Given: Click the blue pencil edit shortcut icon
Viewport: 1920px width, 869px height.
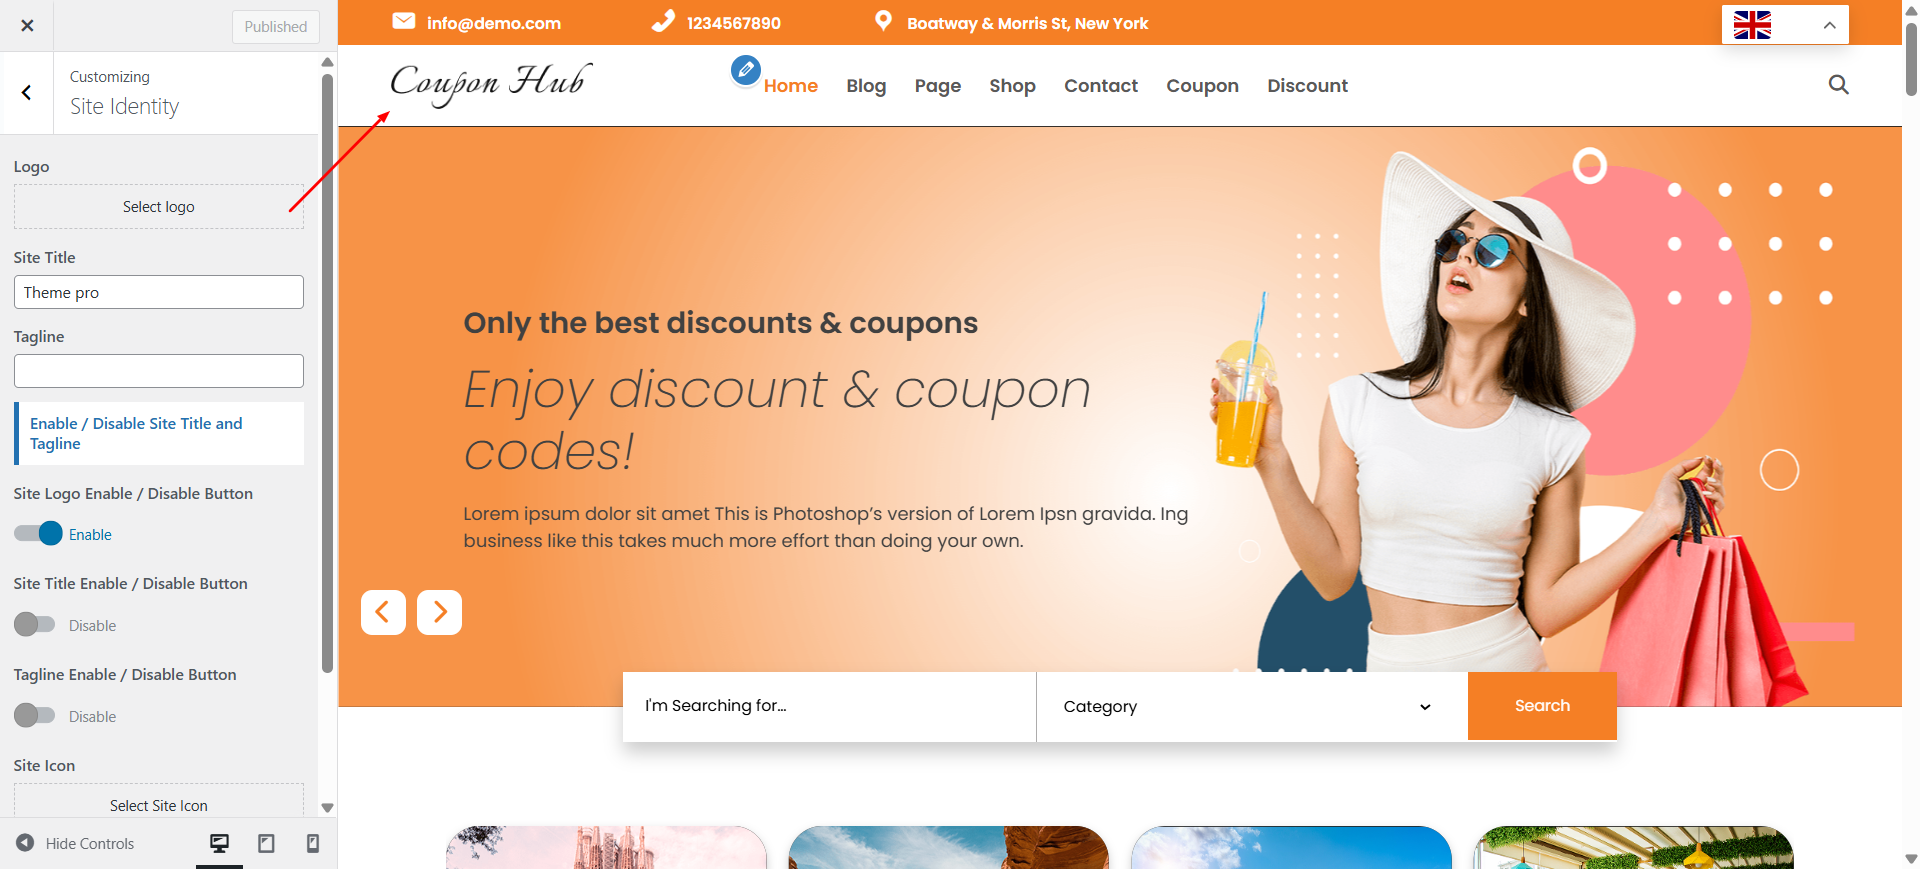Looking at the screenshot, I should [x=745, y=70].
